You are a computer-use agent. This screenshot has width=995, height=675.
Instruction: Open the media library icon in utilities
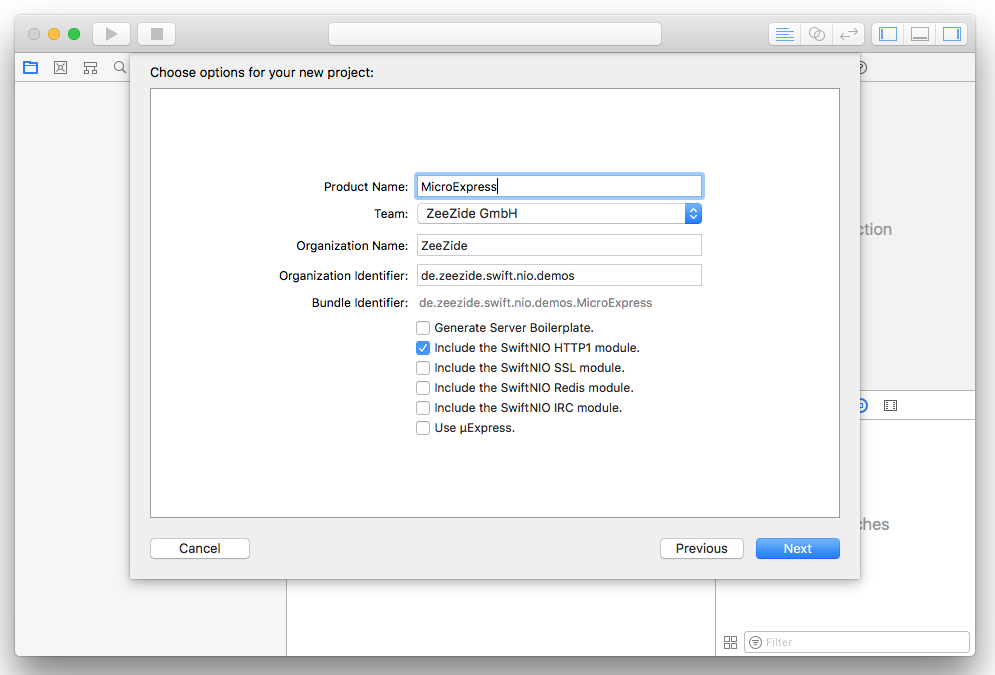tap(890, 405)
